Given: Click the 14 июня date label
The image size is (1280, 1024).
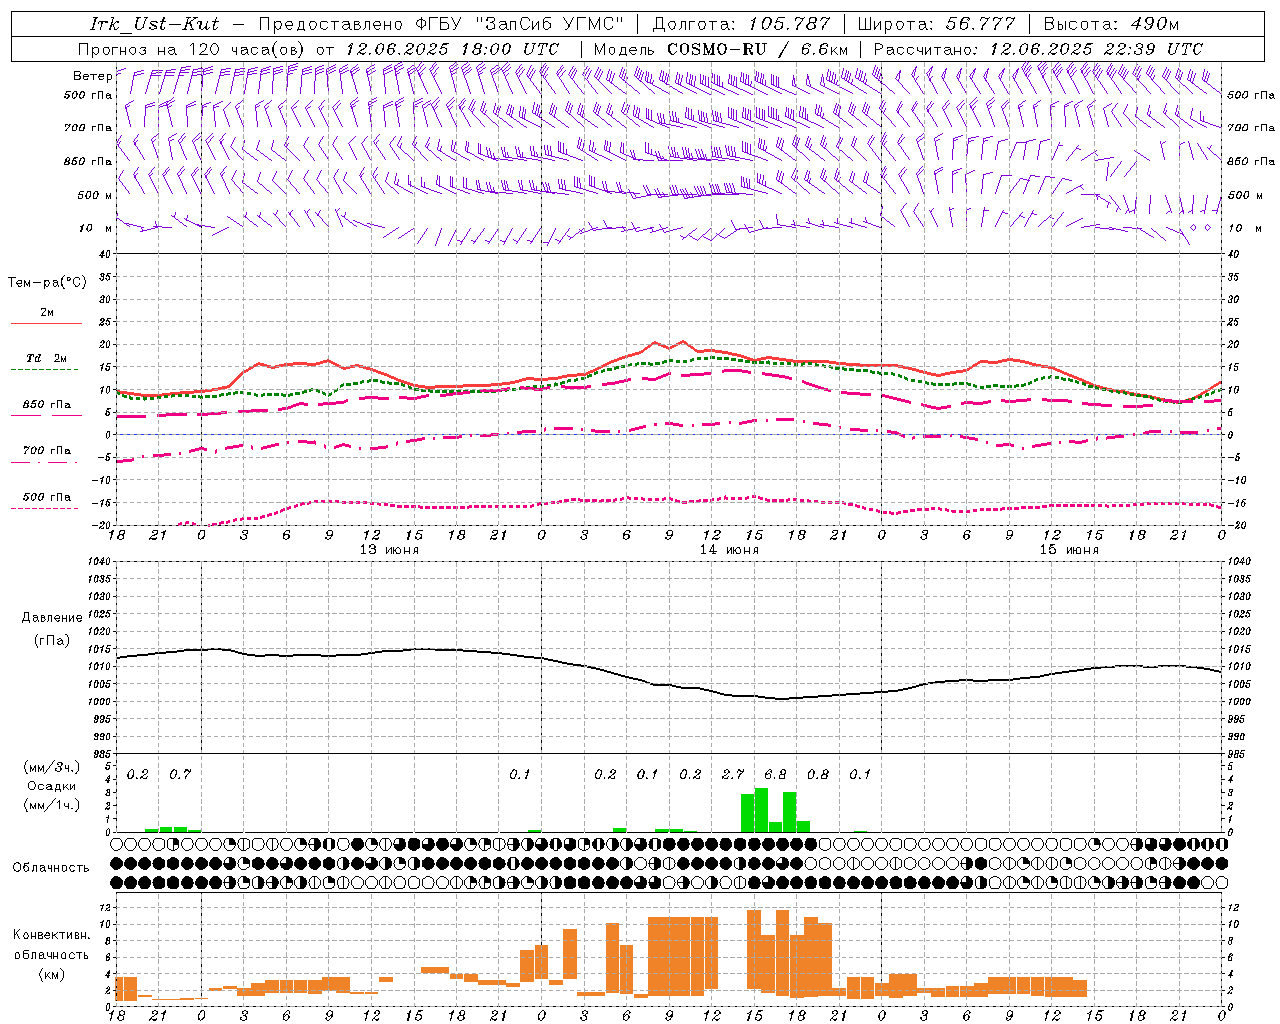Looking at the screenshot, I should [x=729, y=550].
